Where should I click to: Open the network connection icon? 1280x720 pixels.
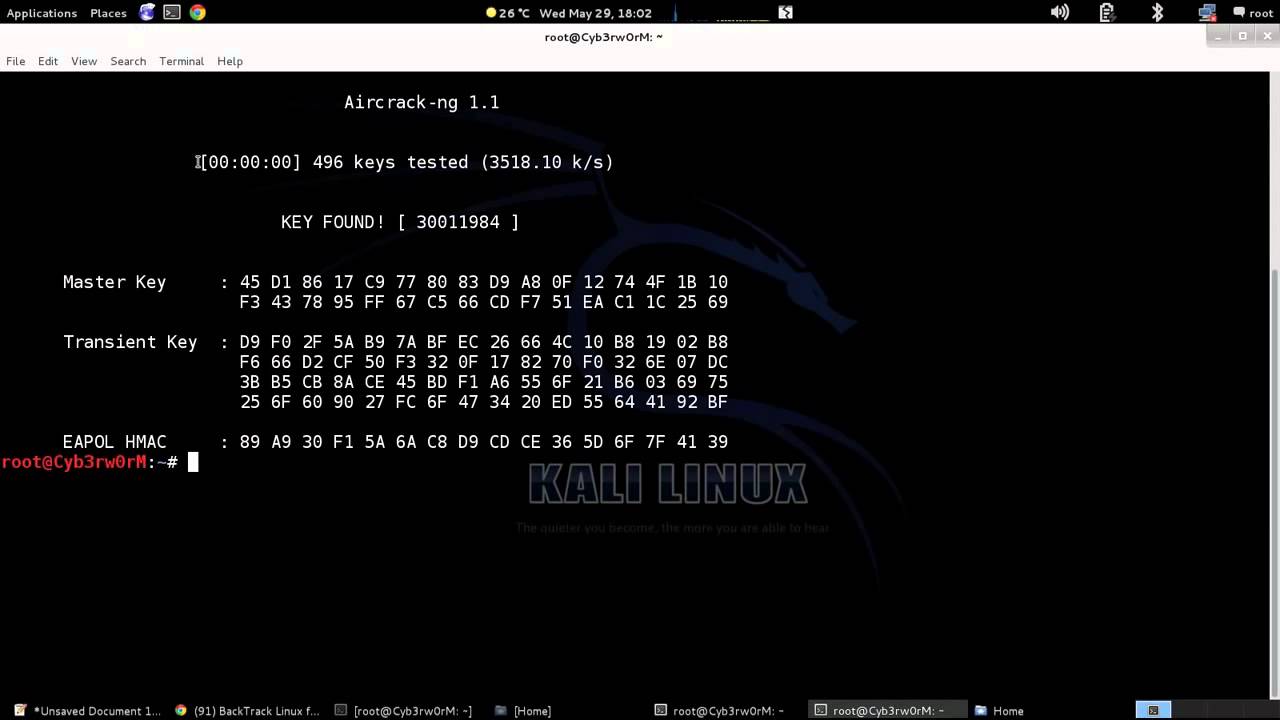tap(1205, 13)
